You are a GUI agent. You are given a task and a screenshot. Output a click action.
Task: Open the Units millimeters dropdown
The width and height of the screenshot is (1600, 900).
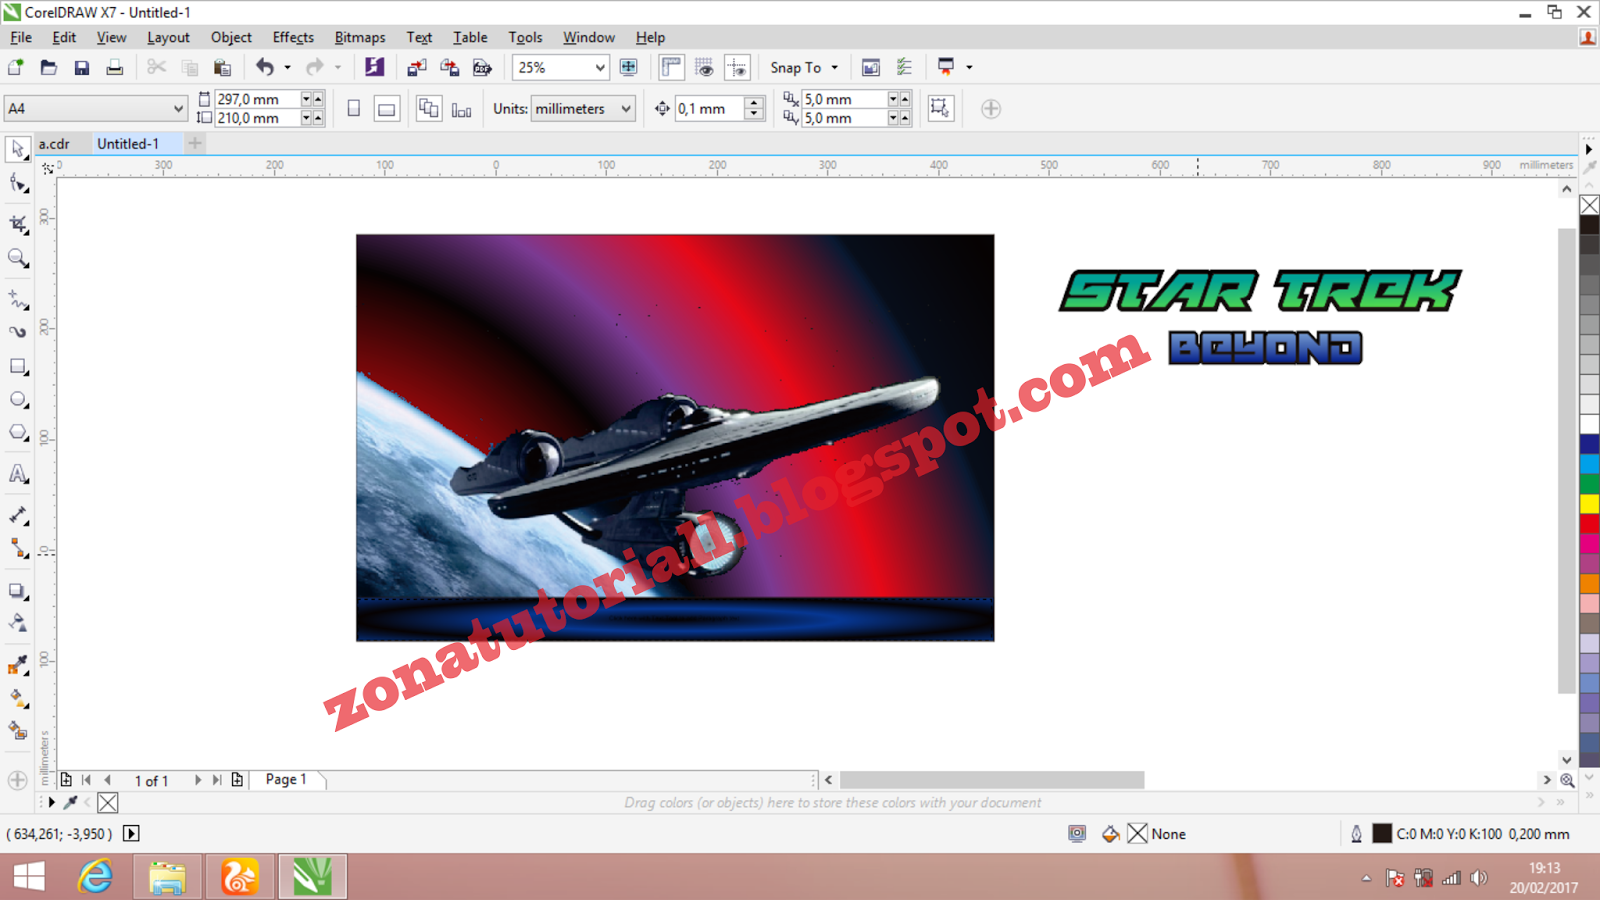point(626,108)
